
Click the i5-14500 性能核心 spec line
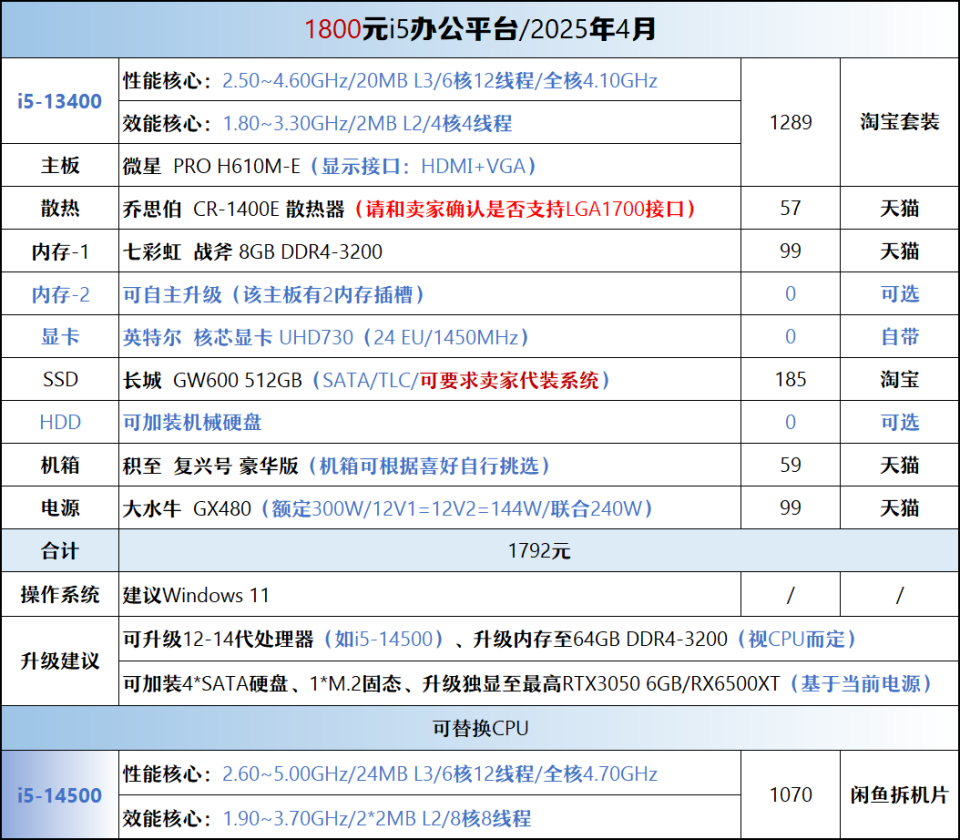click(390, 774)
